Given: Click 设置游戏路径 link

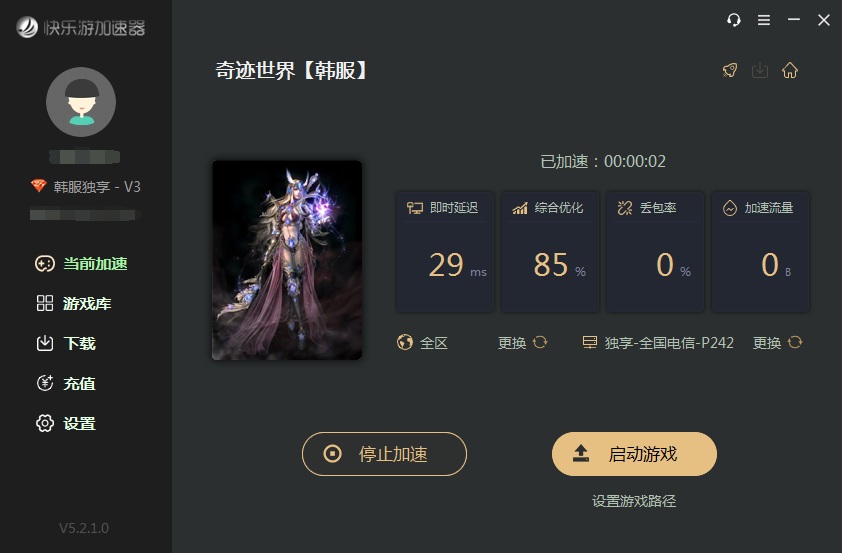Looking at the screenshot, I should [x=634, y=501].
